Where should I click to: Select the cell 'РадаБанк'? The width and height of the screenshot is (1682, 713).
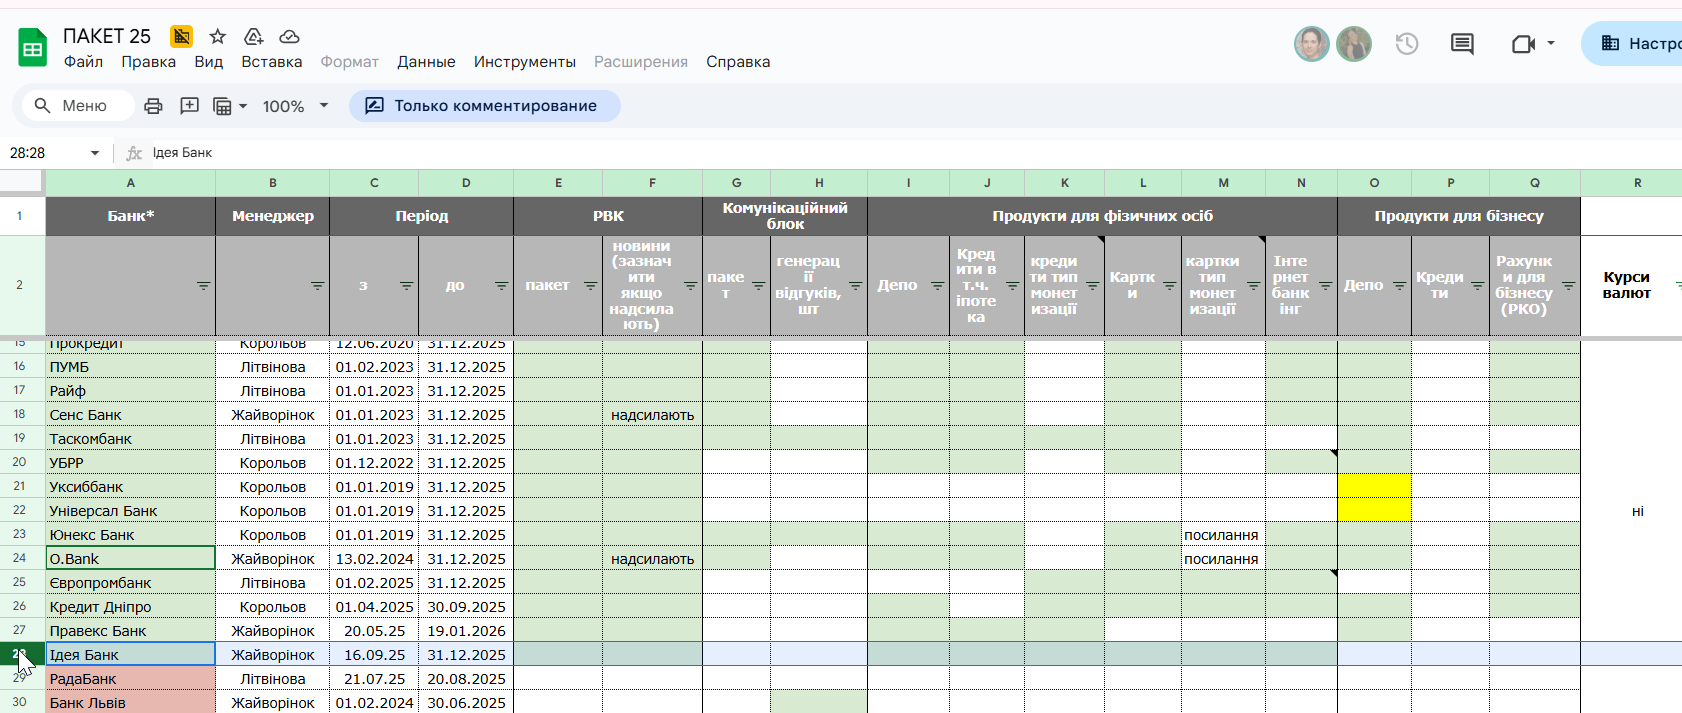point(130,678)
